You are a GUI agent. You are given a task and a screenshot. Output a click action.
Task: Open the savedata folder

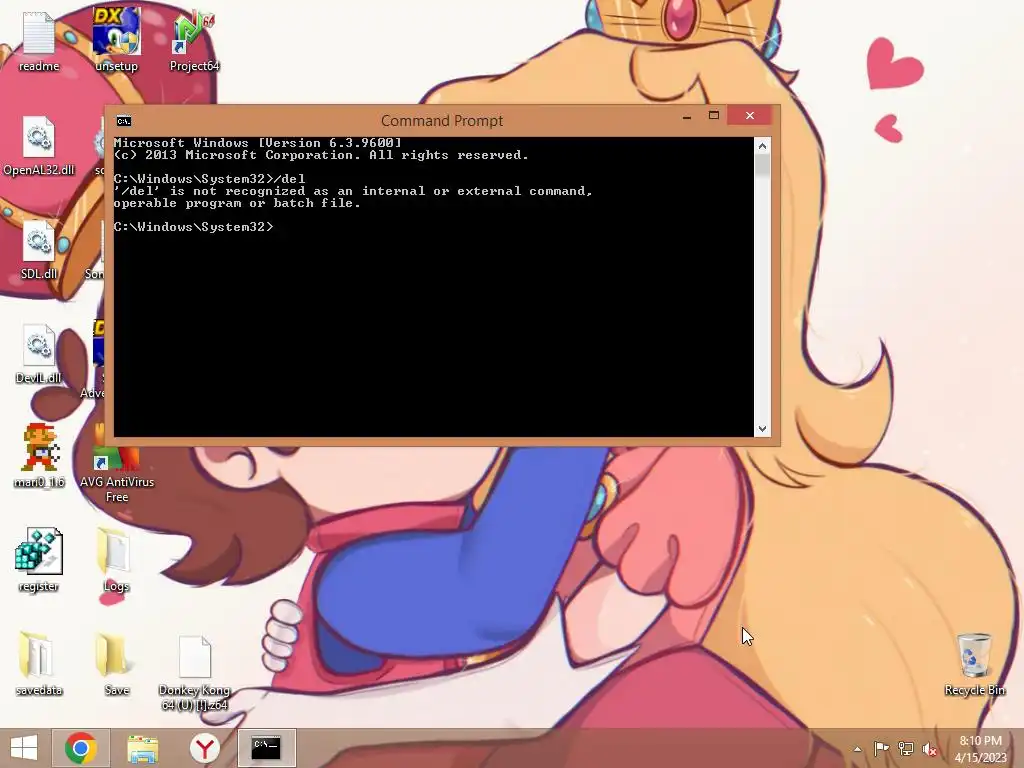[x=39, y=663]
